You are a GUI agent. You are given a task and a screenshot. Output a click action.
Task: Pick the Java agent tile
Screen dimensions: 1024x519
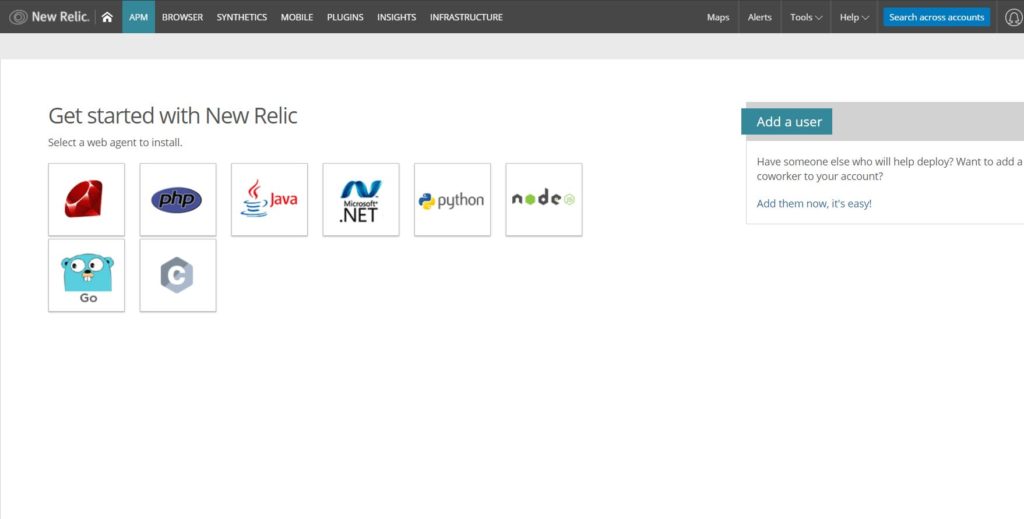(269, 200)
